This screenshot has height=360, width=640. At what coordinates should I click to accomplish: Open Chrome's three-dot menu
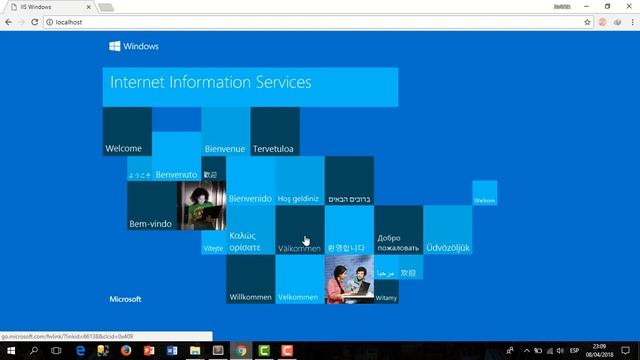pos(633,22)
